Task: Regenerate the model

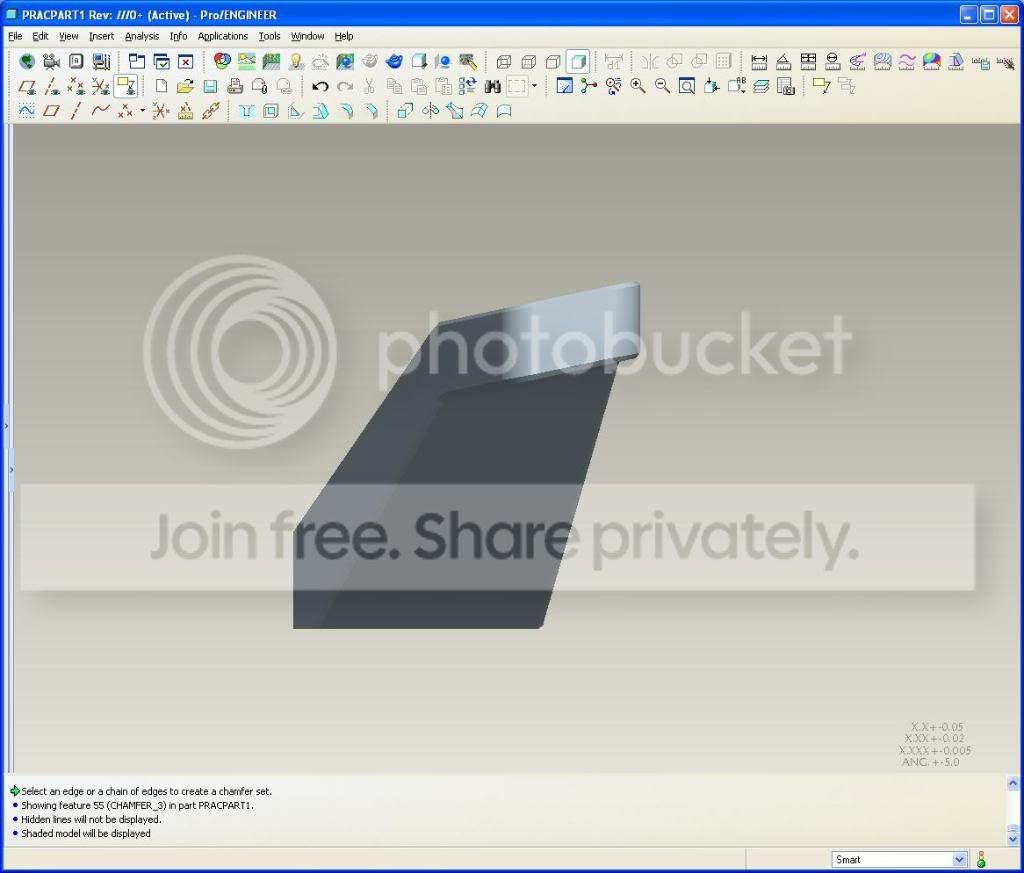Action: [x=468, y=86]
